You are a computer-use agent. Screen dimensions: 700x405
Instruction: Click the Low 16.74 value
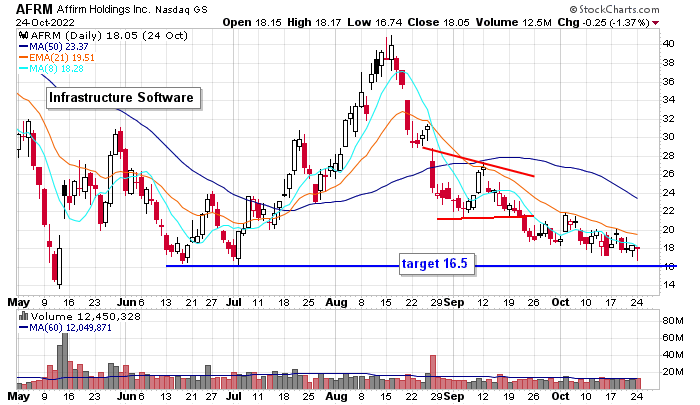click(x=375, y=22)
